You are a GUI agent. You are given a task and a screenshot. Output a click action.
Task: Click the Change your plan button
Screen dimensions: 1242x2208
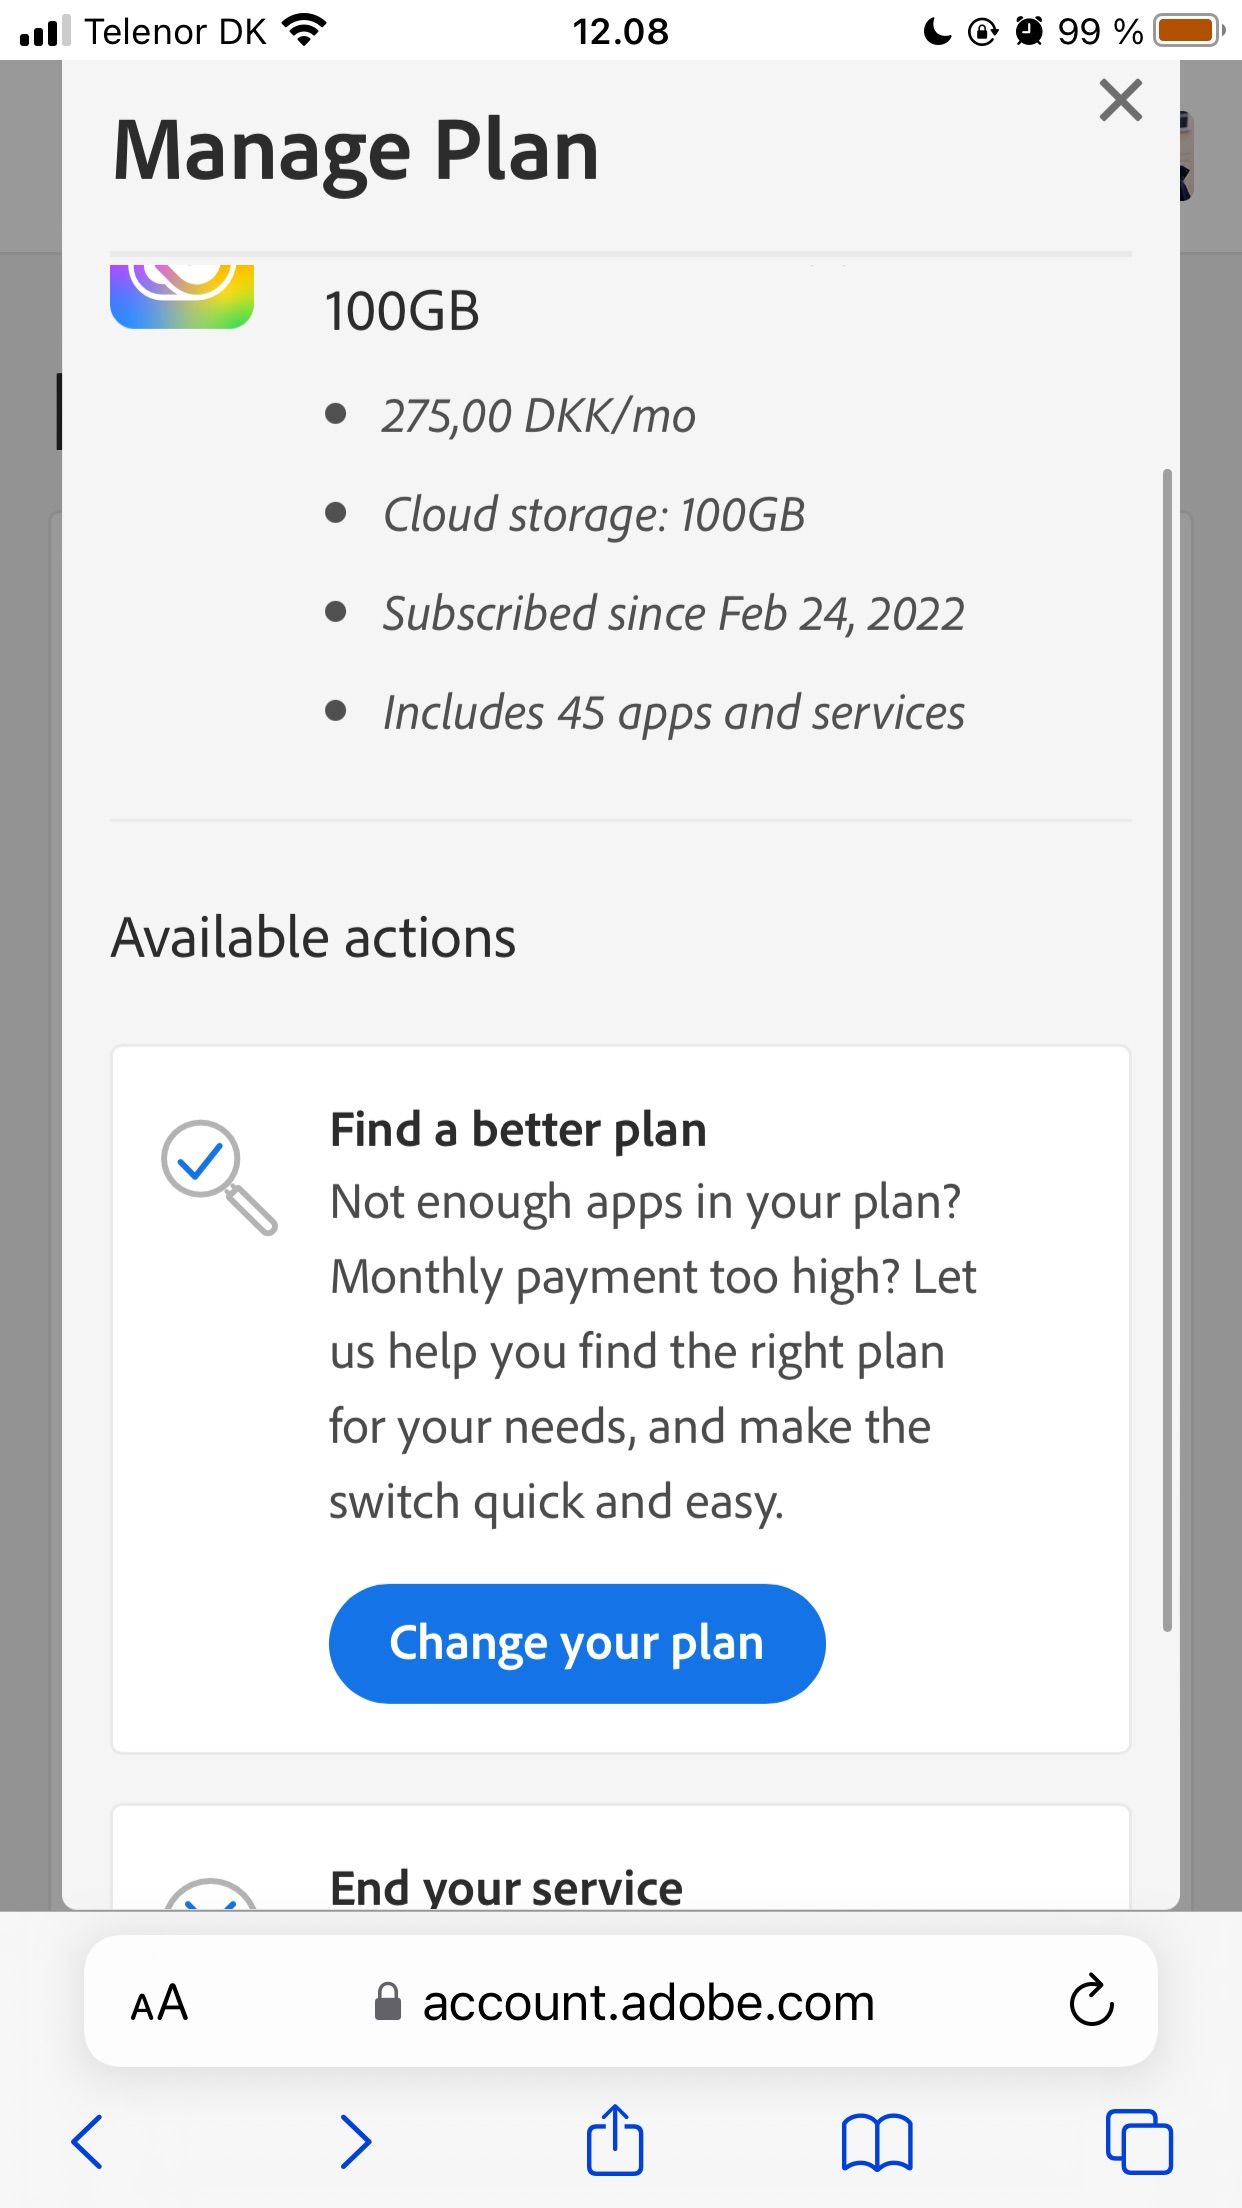pos(577,1643)
